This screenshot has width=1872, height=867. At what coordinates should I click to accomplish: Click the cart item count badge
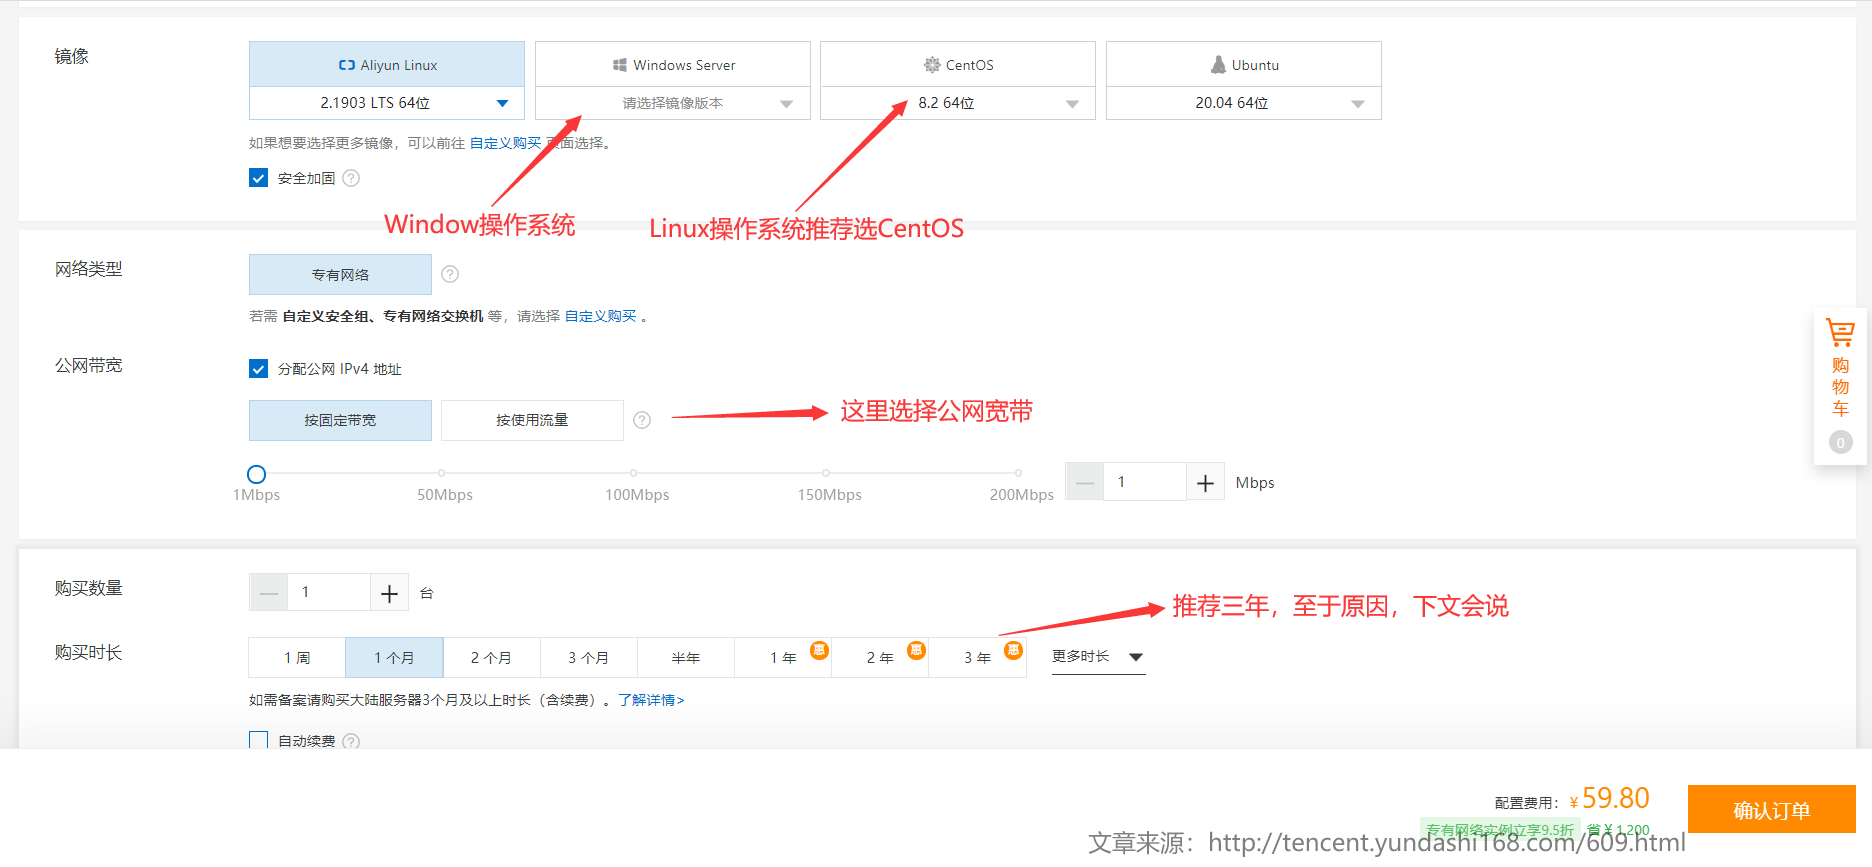point(1840,442)
